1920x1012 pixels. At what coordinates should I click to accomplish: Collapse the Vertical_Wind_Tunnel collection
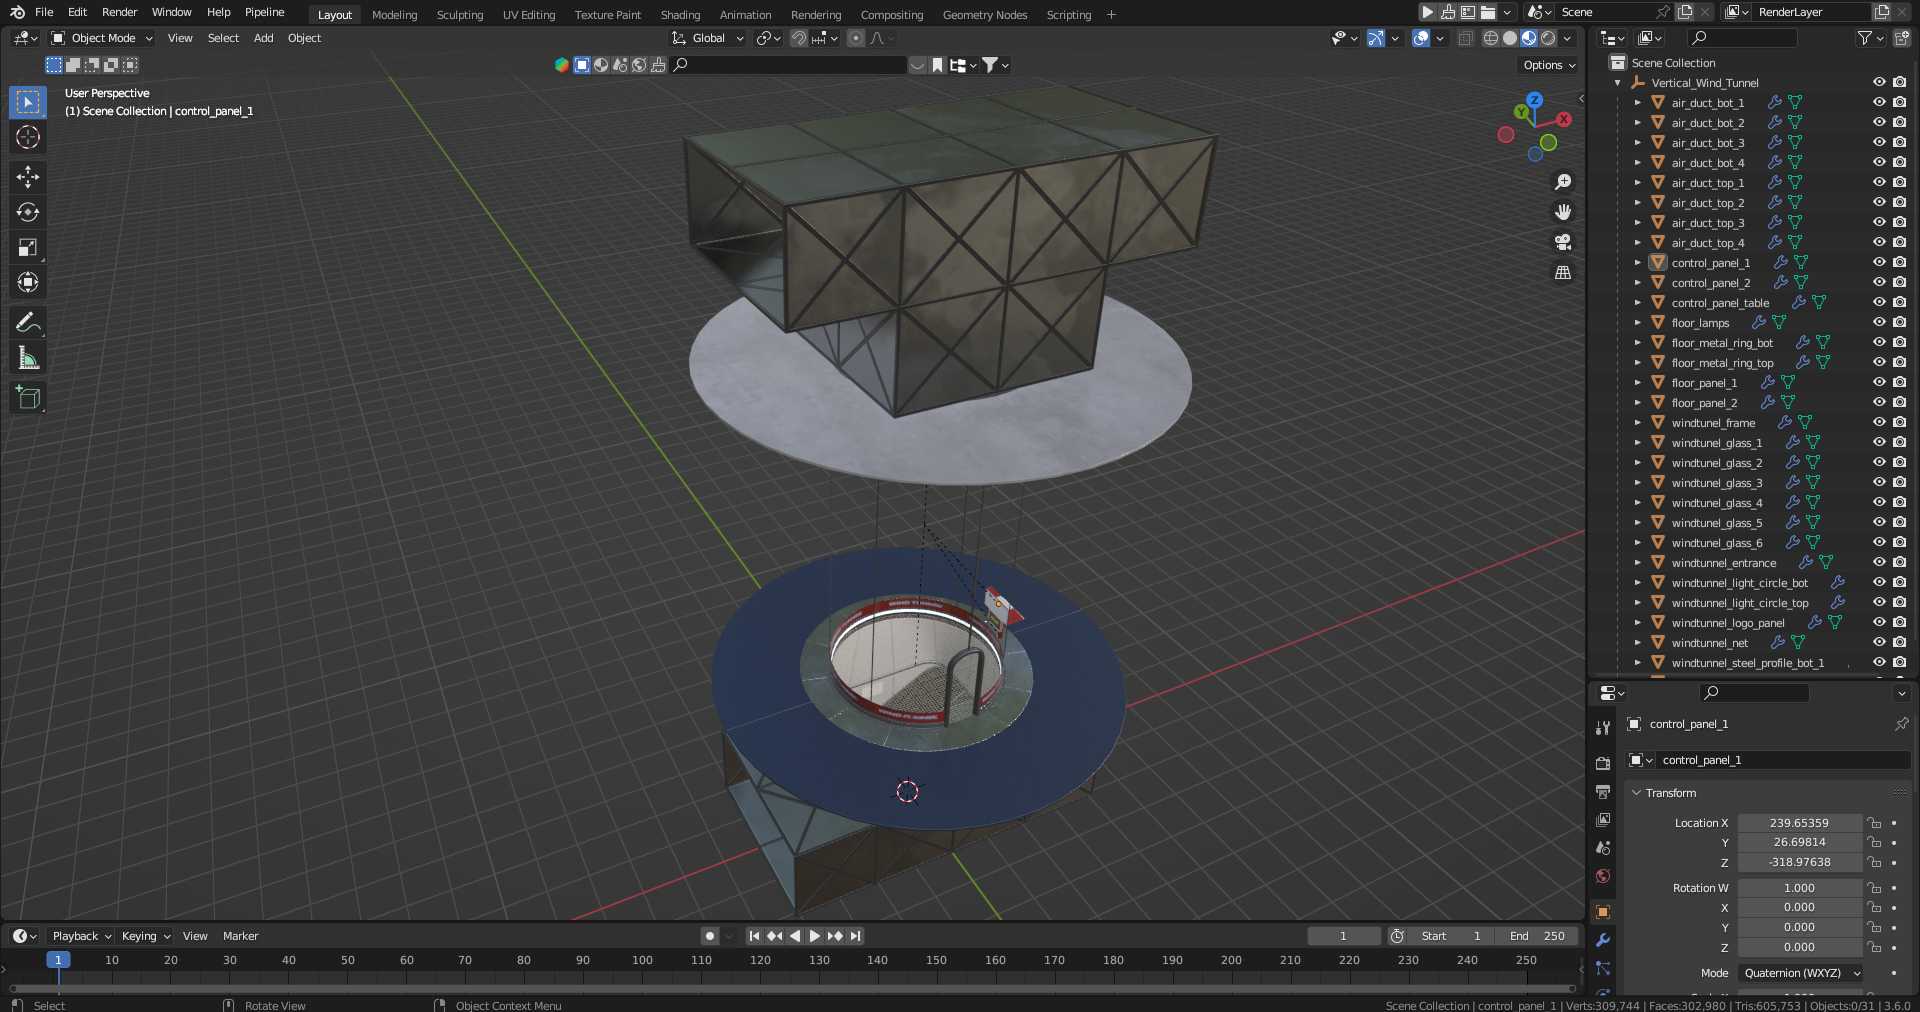(x=1618, y=82)
